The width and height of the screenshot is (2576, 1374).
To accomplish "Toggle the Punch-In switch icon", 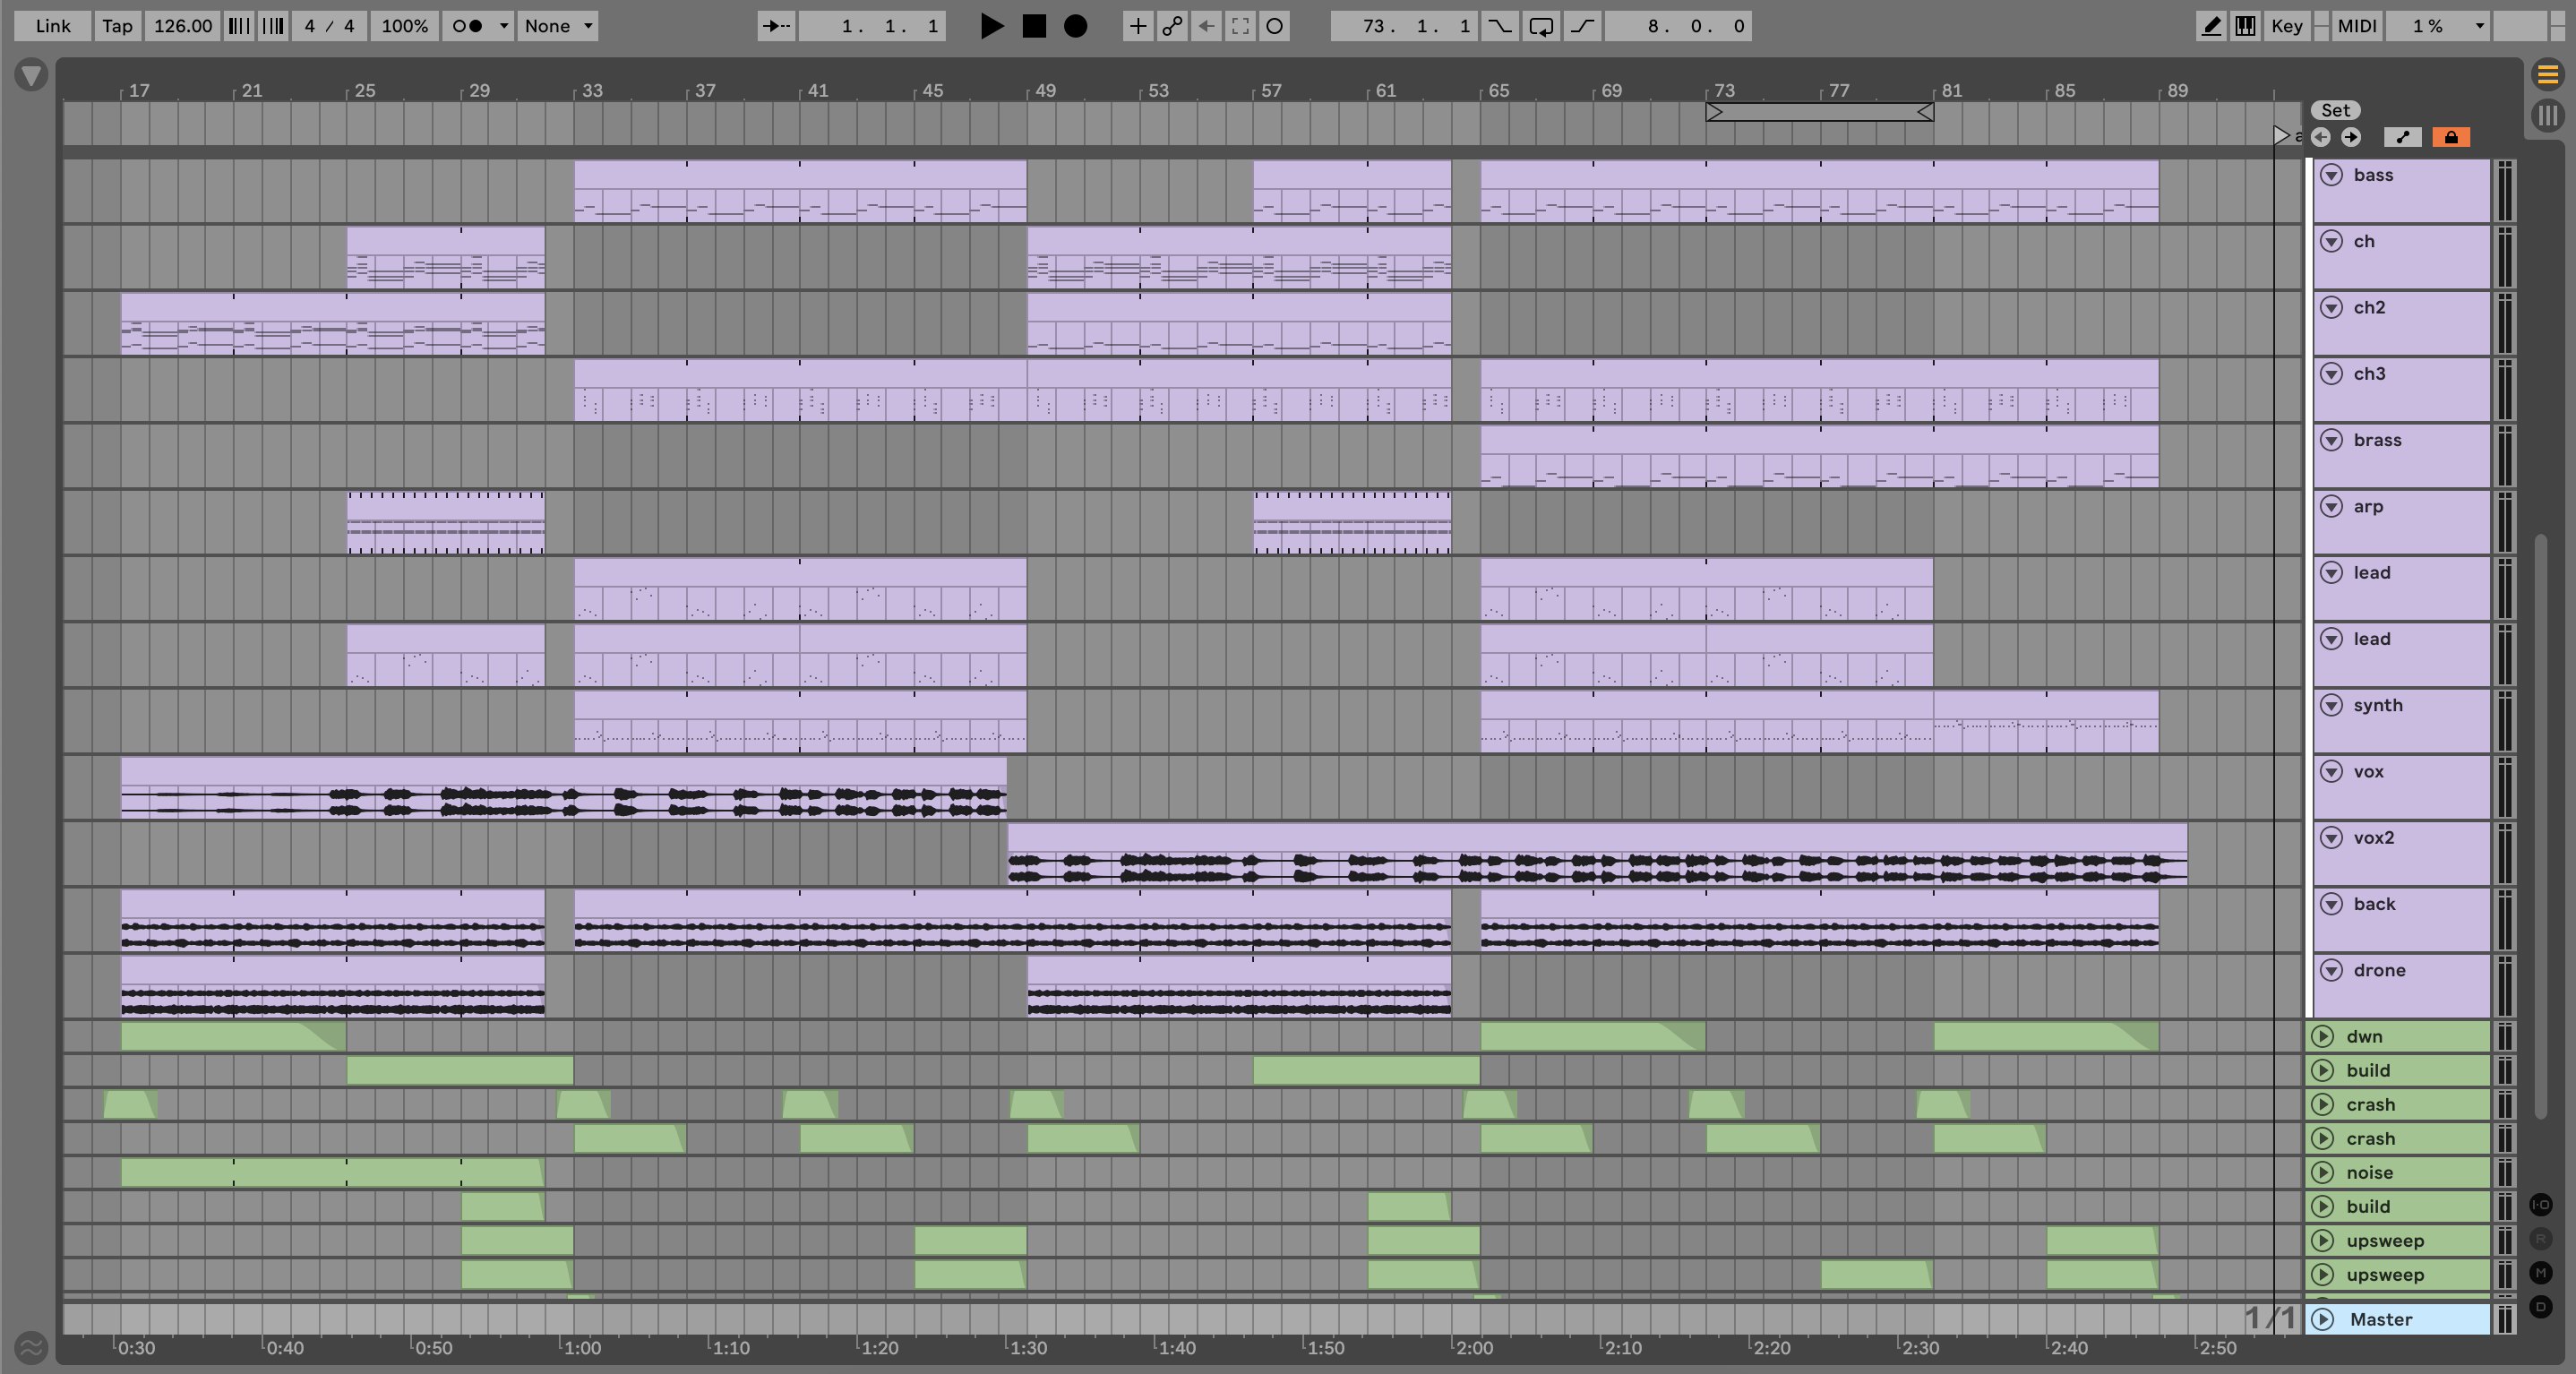I will tap(1500, 26).
